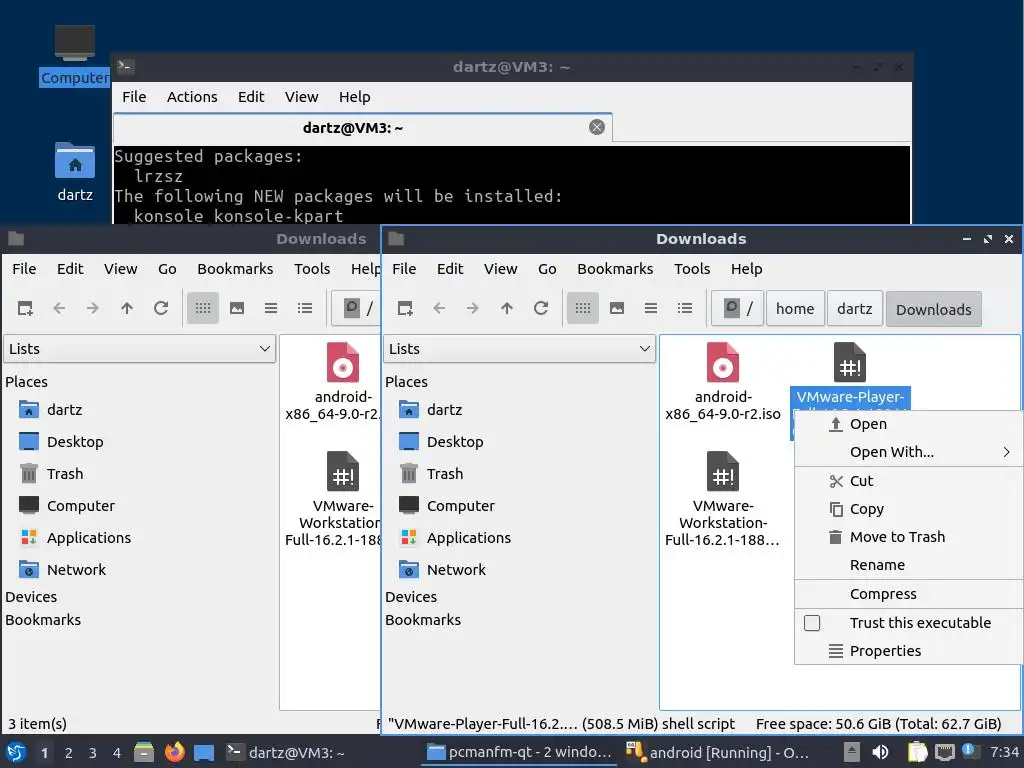Open Computer in right window Places list
This screenshot has height=768, width=1024.
point(447,505)
